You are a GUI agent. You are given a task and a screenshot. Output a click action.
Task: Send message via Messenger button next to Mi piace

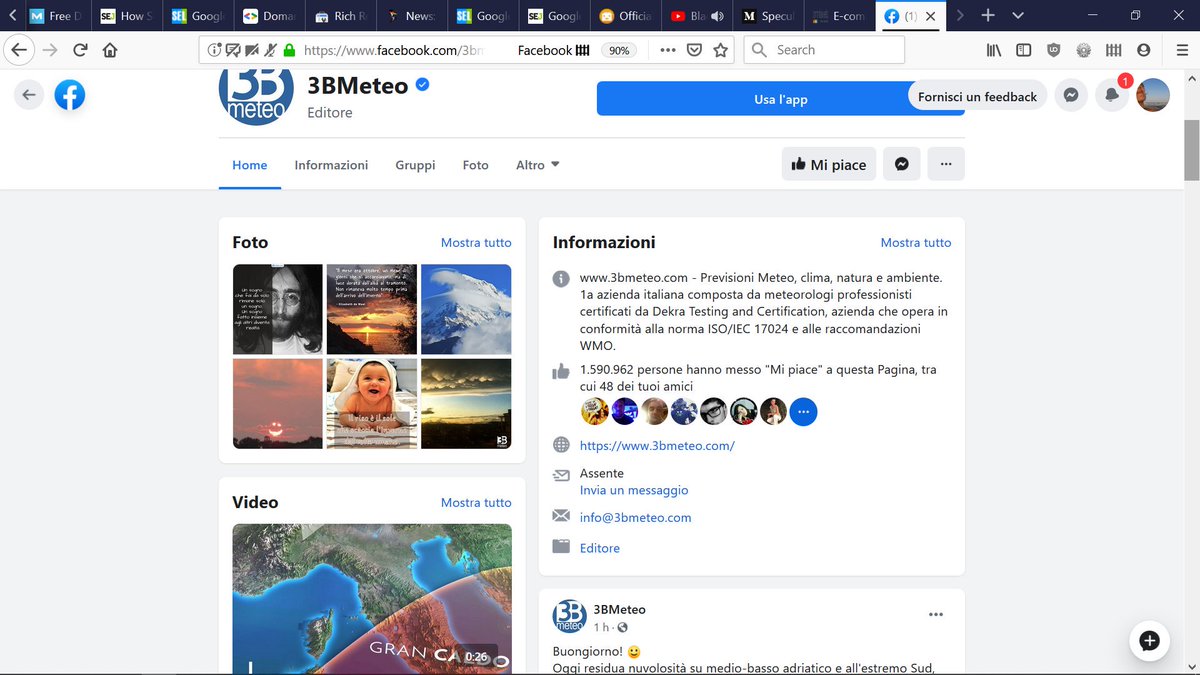901,164
